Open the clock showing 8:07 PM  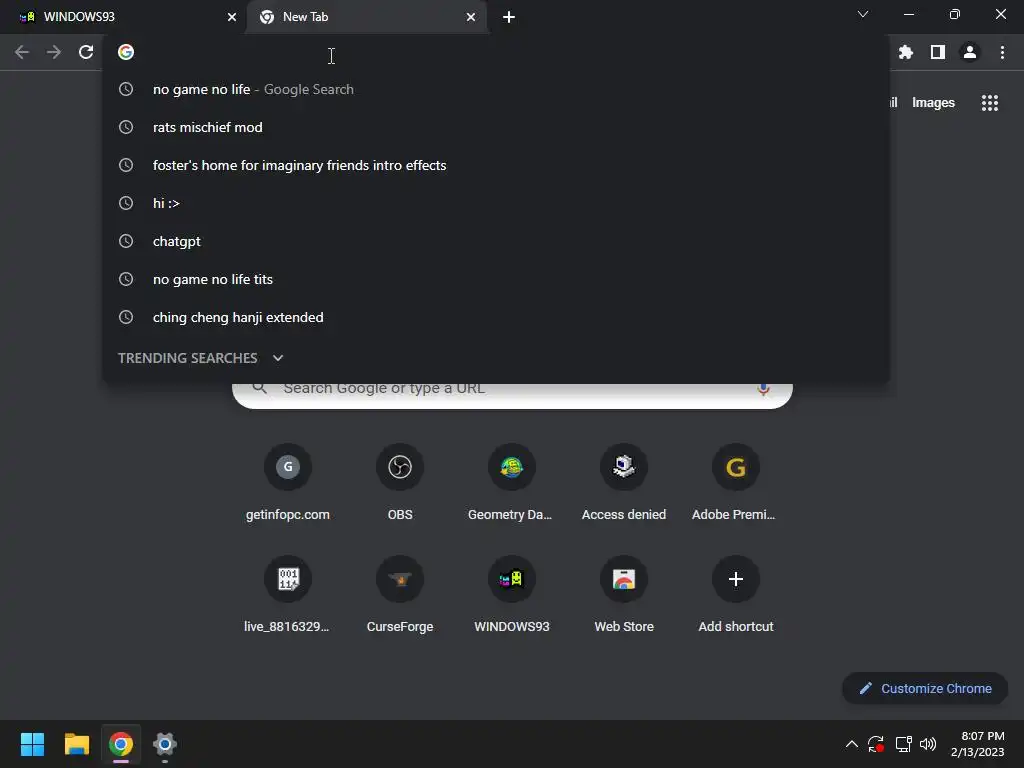click(978, 744)
